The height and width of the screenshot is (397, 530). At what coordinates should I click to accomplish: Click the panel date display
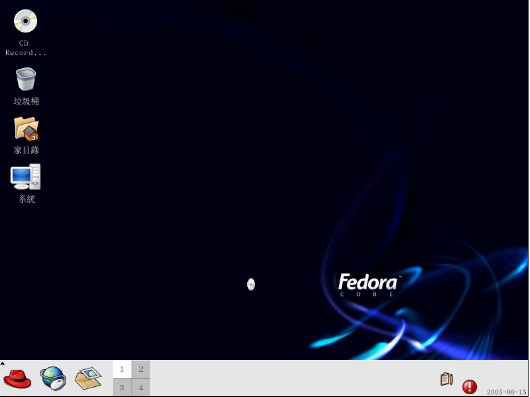(x=506, y=392)
